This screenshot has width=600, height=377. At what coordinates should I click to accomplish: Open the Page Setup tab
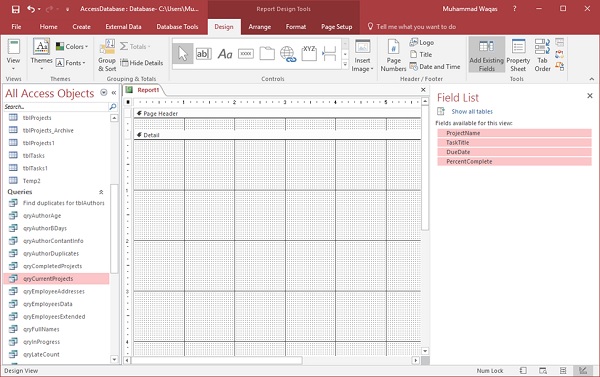coord(336,27)
